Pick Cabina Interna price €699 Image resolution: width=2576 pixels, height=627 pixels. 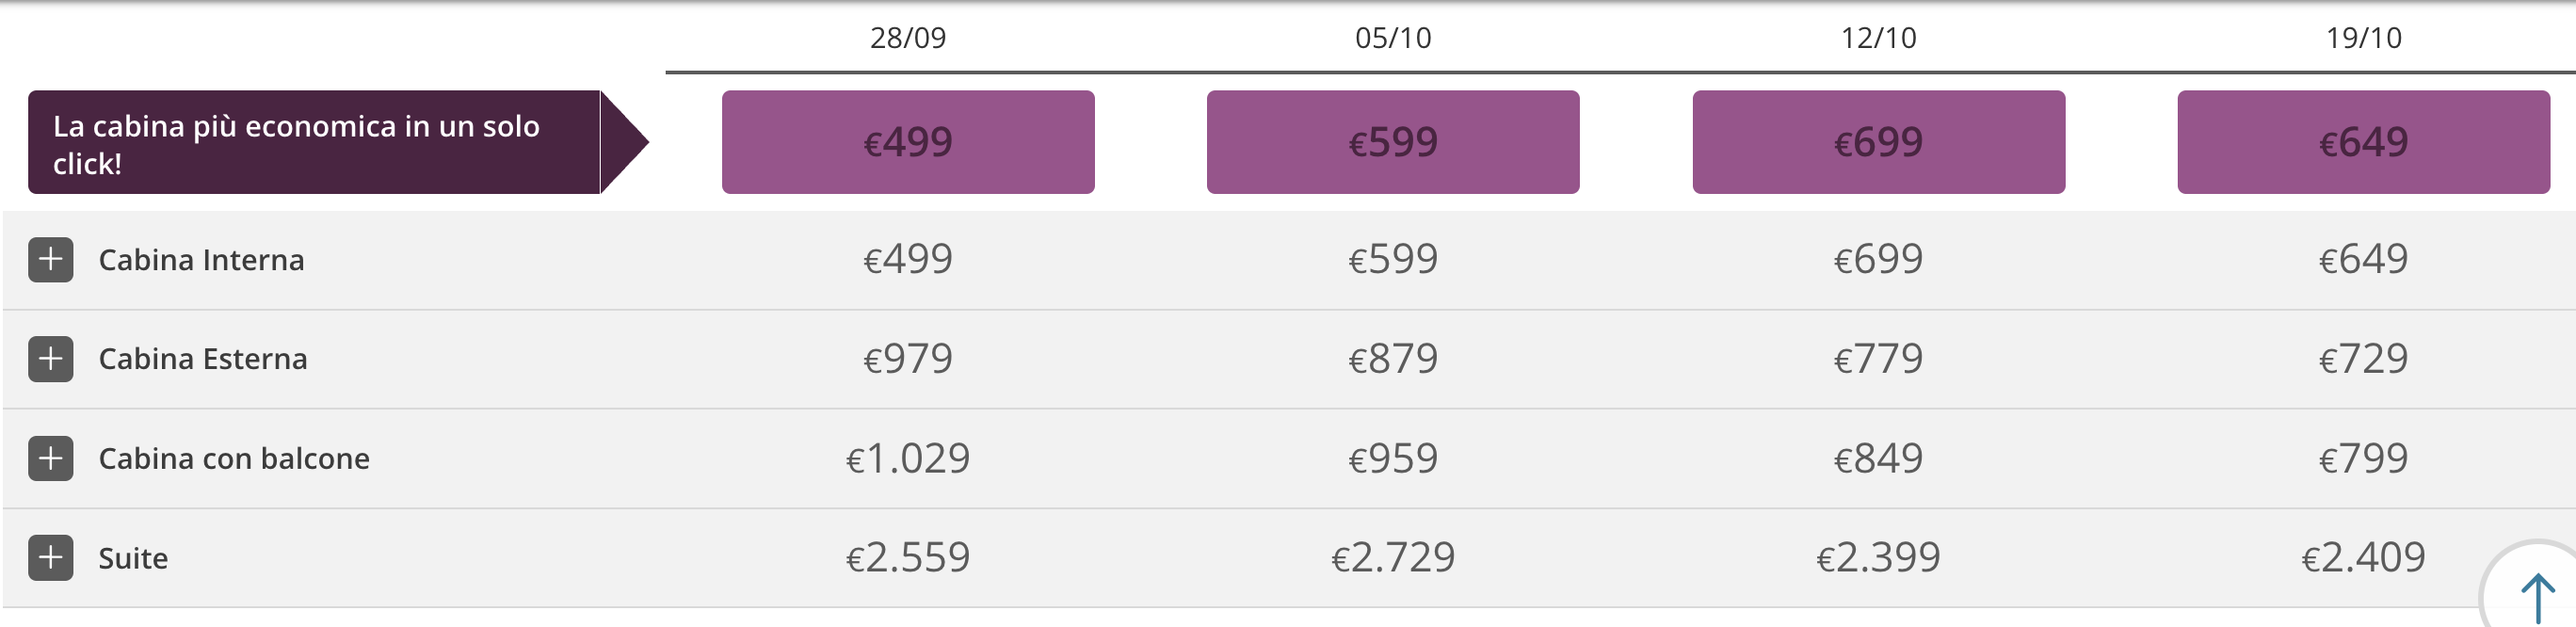click(1878, 260)
